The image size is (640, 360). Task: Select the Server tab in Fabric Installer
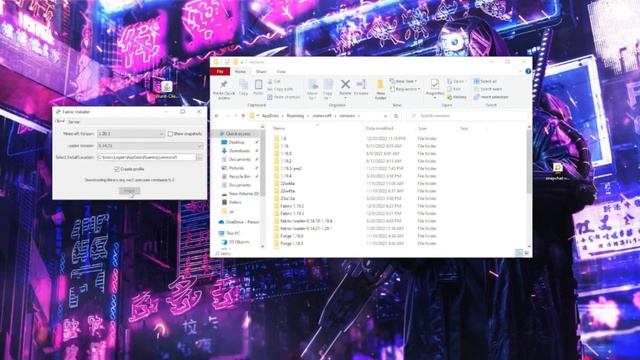(74, 122)
